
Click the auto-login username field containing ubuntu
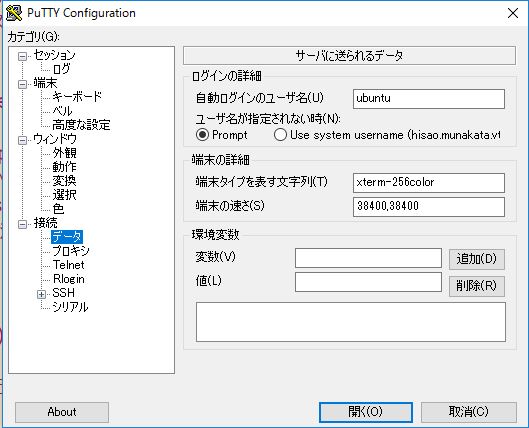click(429, 99)
